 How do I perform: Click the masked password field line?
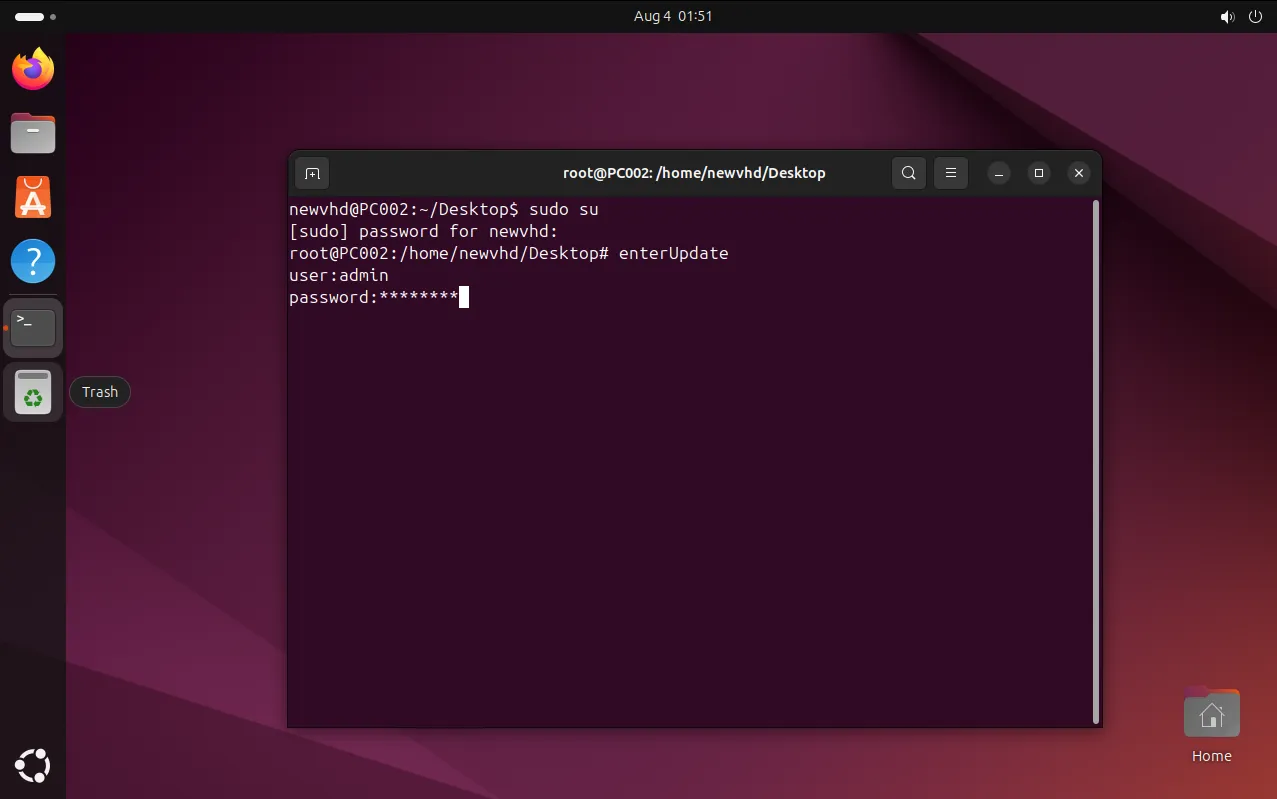click(x=379, y=298)
